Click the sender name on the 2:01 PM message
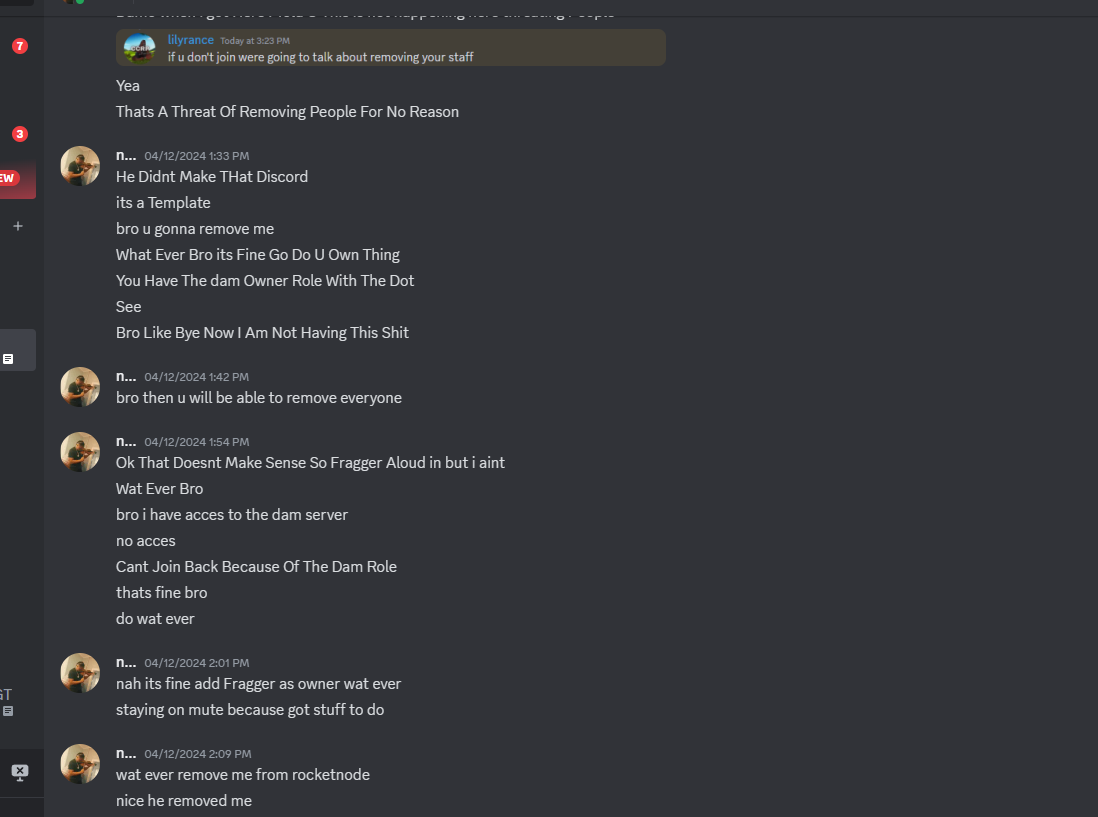 click(x=126, y=662)
